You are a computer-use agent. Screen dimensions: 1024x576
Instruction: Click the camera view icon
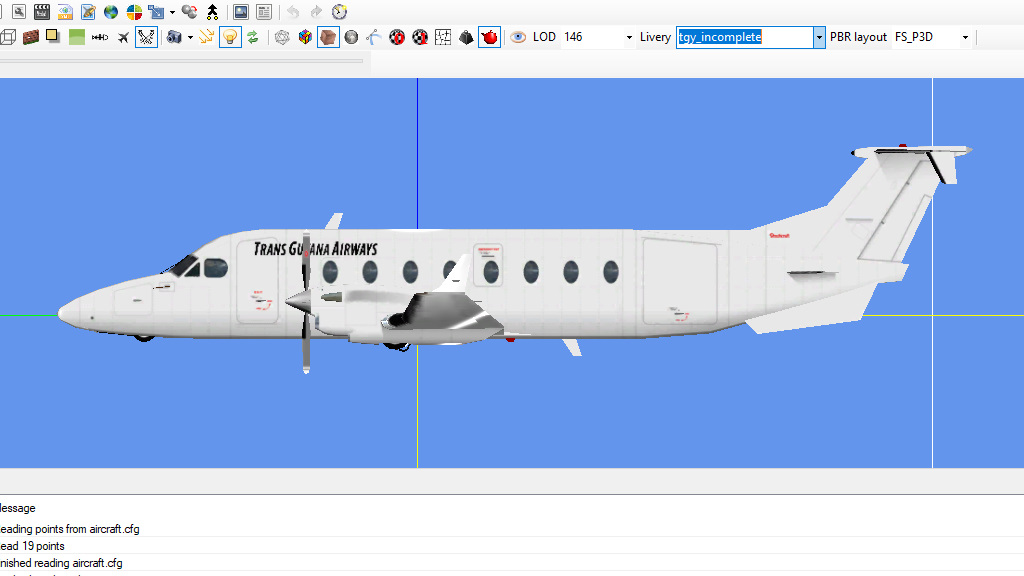pyautogui.click(x=174, y=37)
